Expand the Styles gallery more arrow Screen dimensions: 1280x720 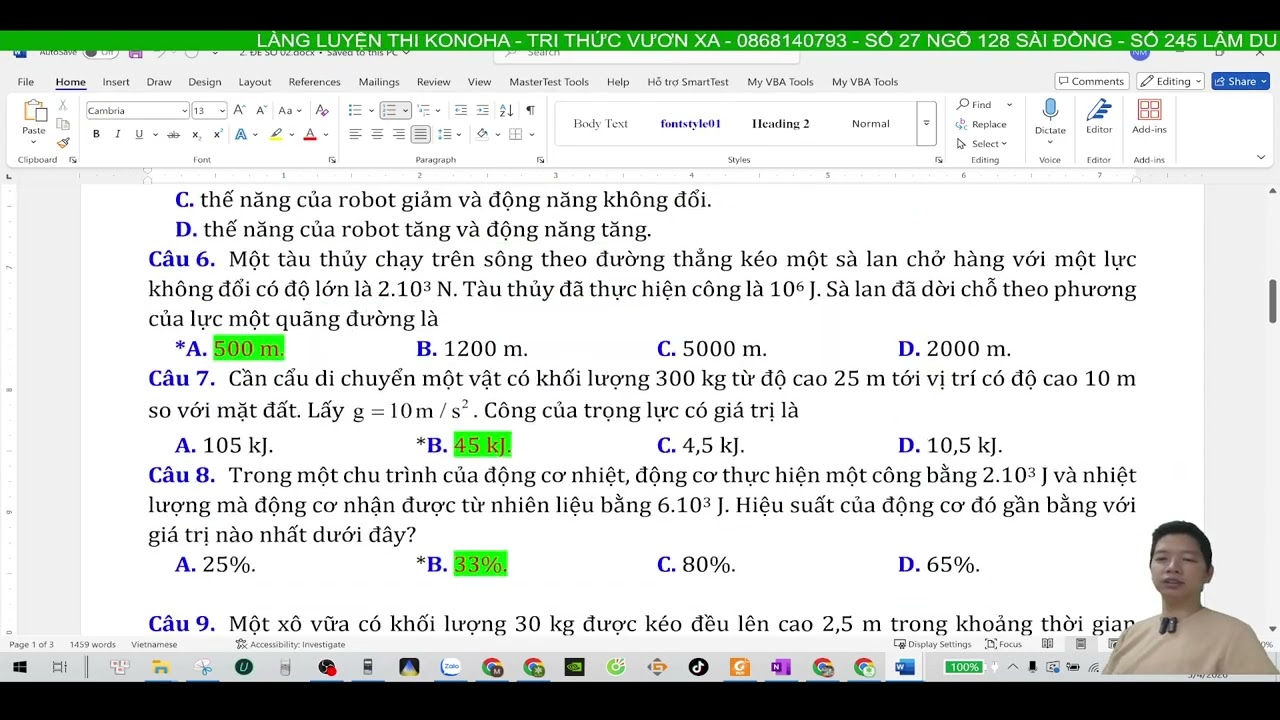point(926,124)
